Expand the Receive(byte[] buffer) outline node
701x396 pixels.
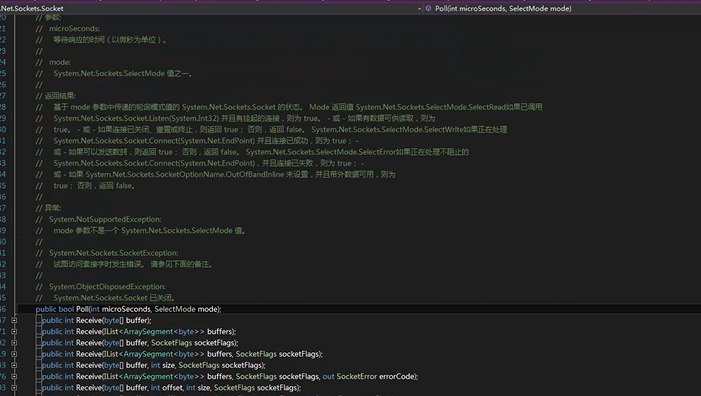[x=14, y=320]
